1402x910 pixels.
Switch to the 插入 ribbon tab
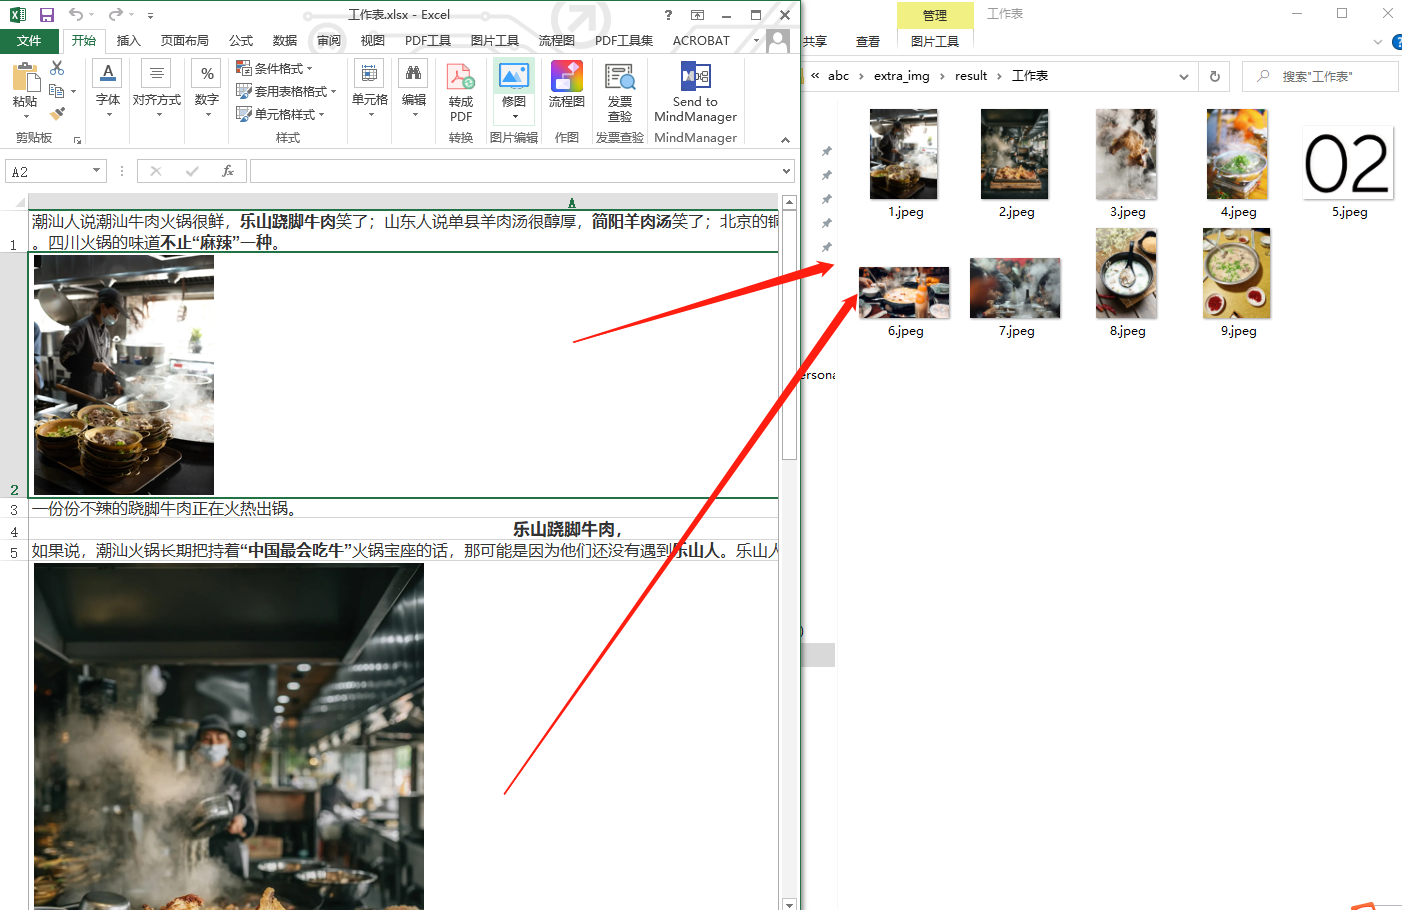pyautogui.click(x=128, y=41)
